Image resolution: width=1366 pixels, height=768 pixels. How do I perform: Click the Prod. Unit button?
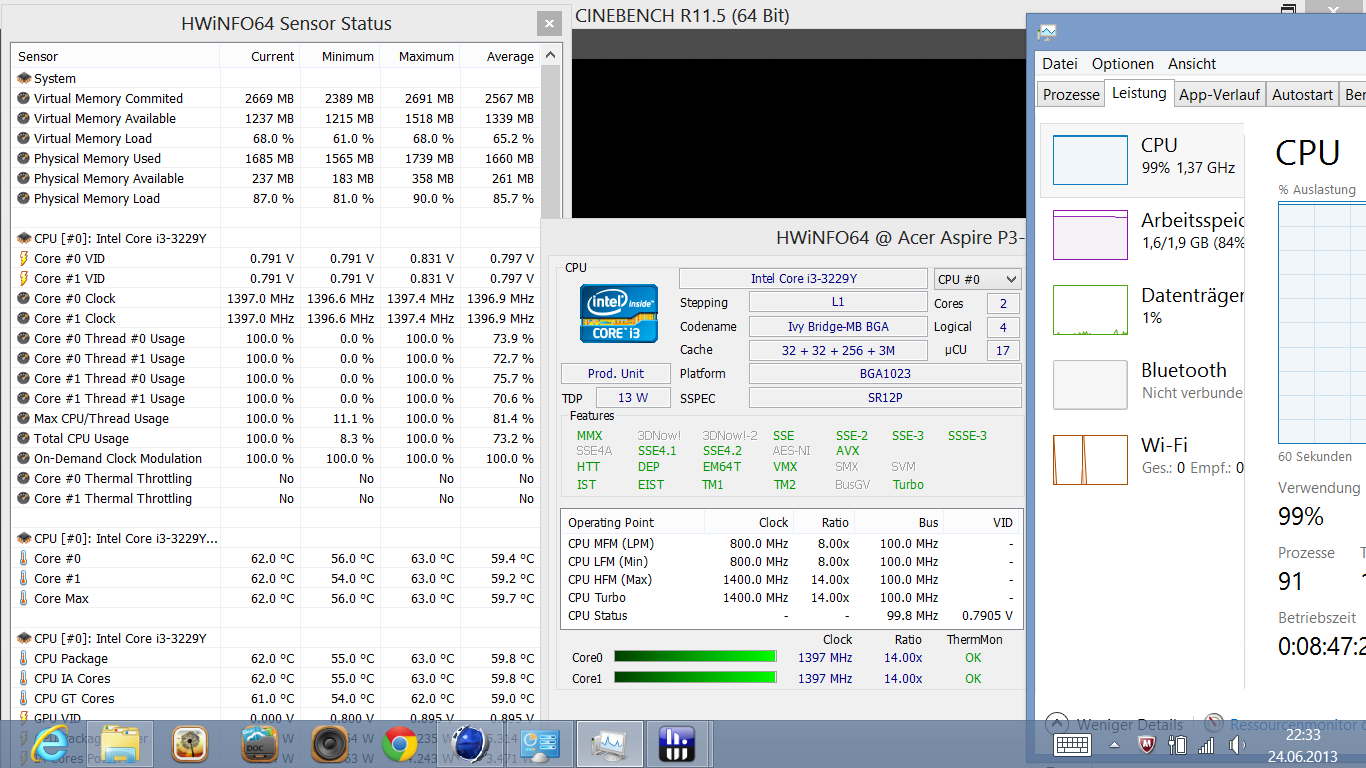[x=616, y=373]
